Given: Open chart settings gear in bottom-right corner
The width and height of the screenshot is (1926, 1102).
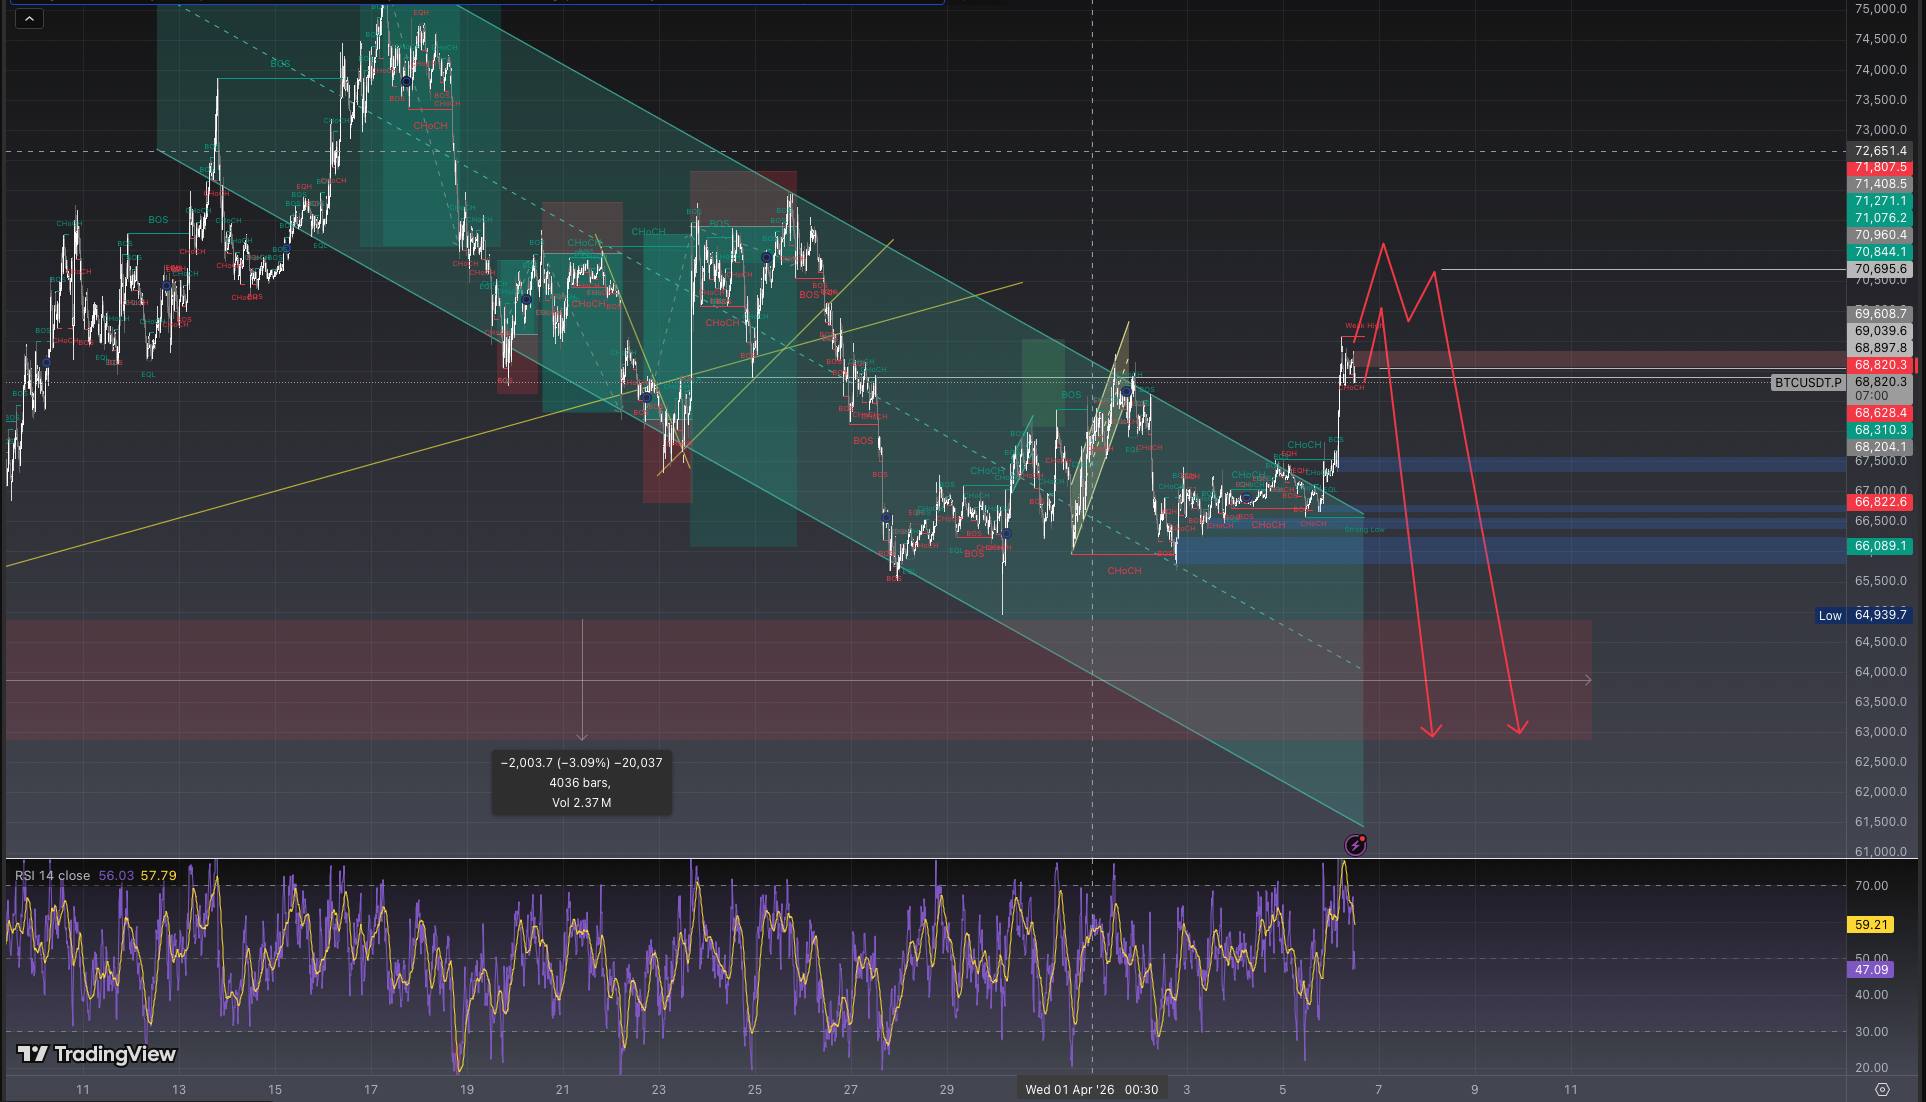Looking at the screenshot, I should pos(1882,1089).
